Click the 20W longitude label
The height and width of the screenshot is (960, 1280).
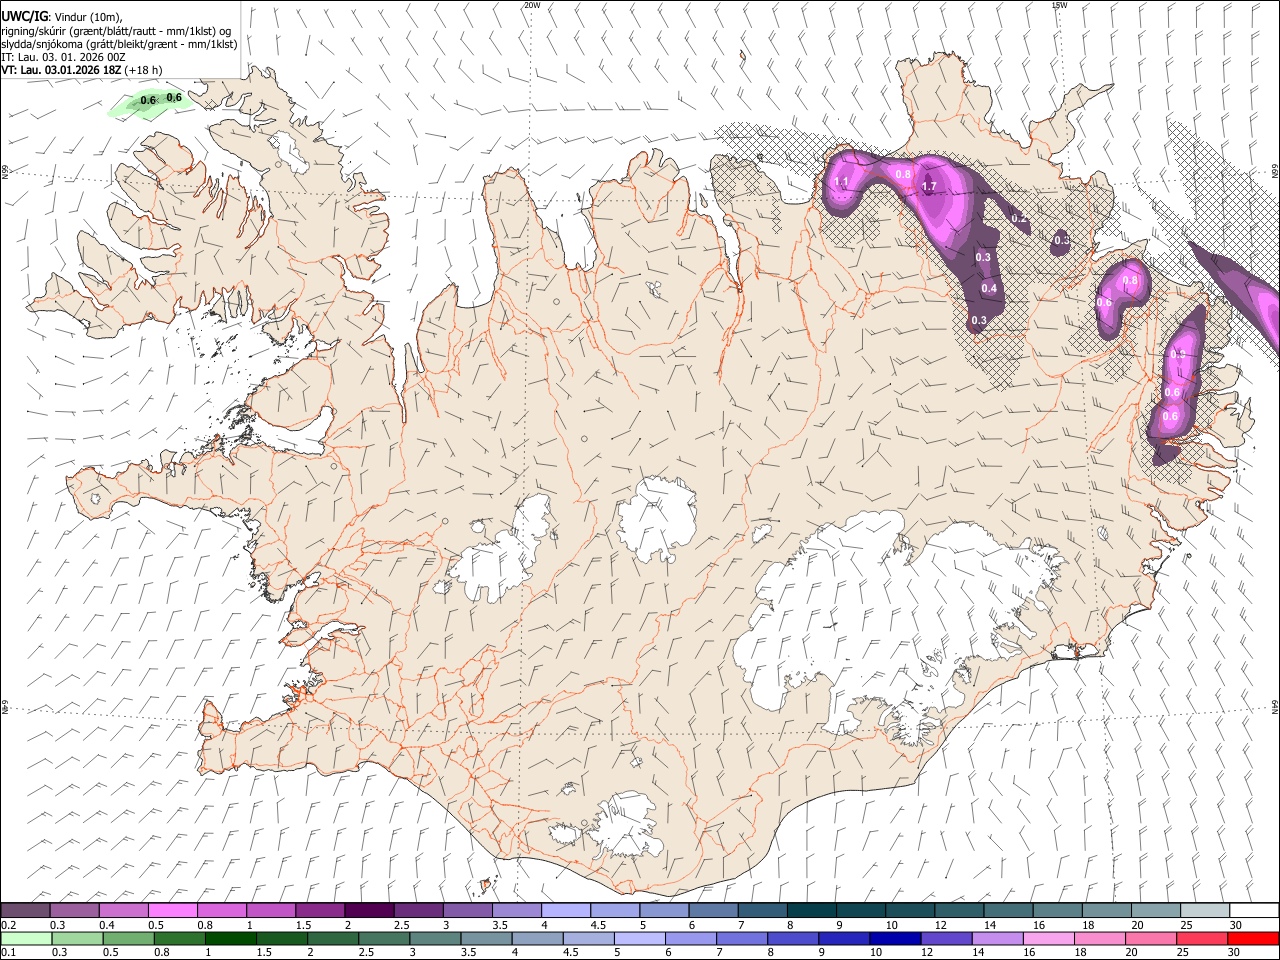coord(532,5)
